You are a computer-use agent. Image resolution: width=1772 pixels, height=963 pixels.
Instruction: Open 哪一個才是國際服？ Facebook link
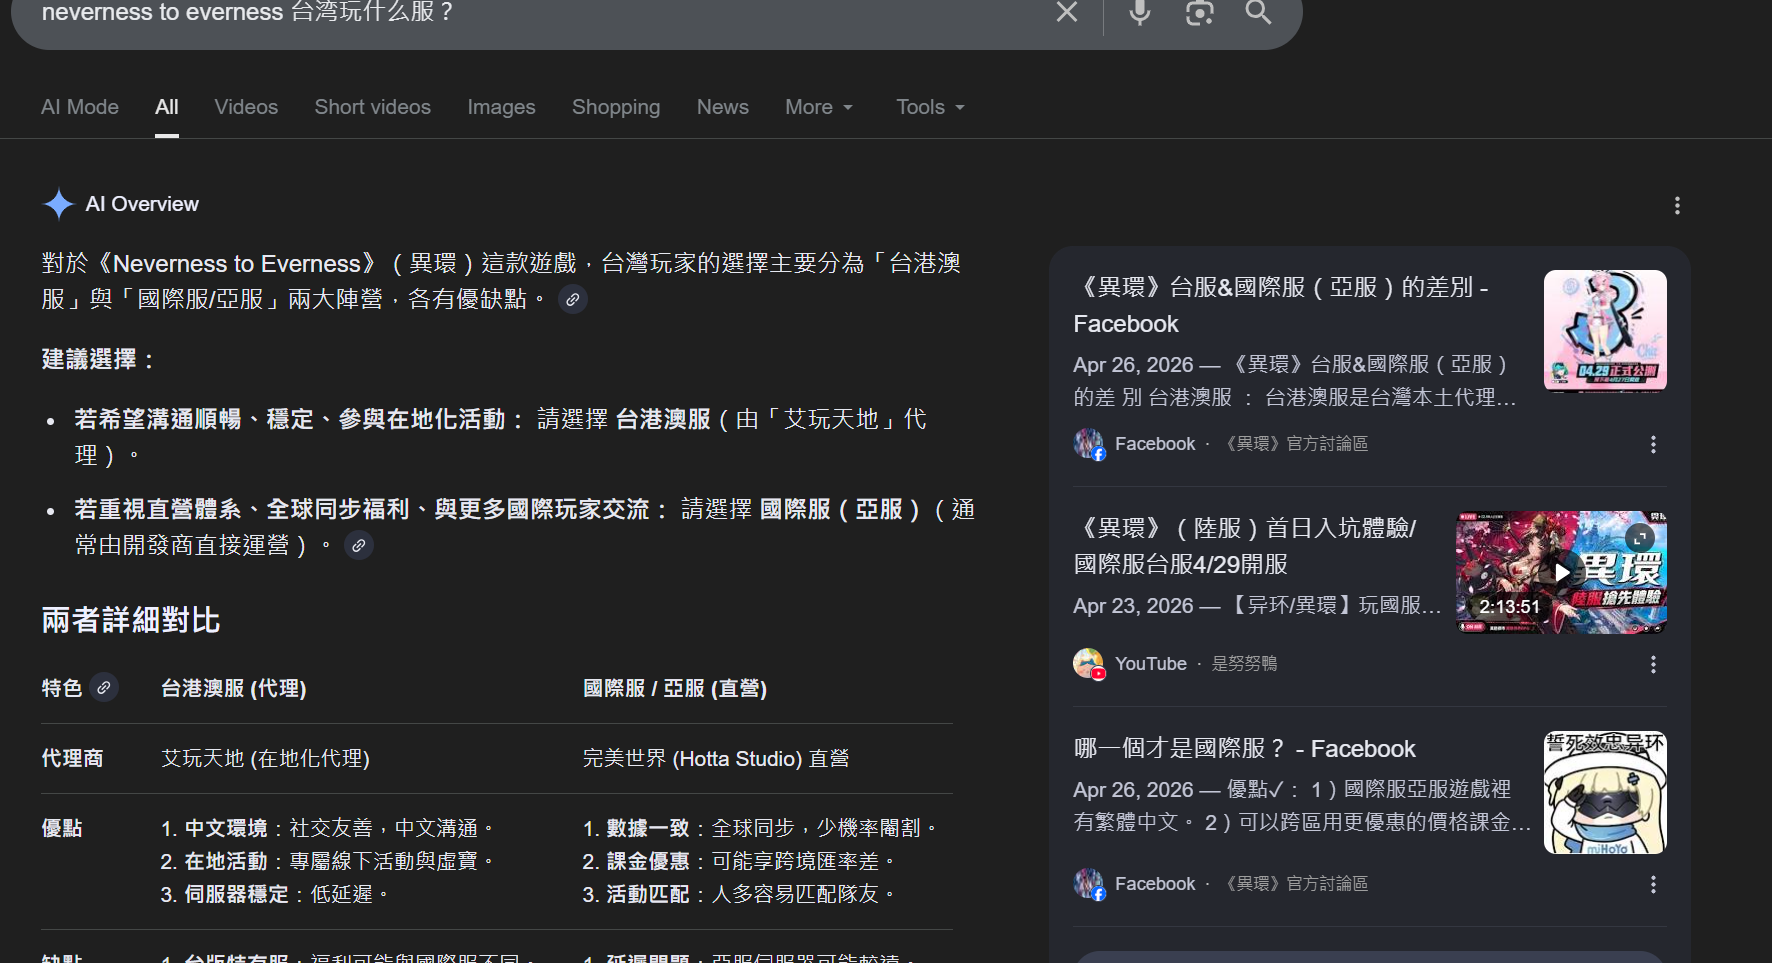point(1244,748)
